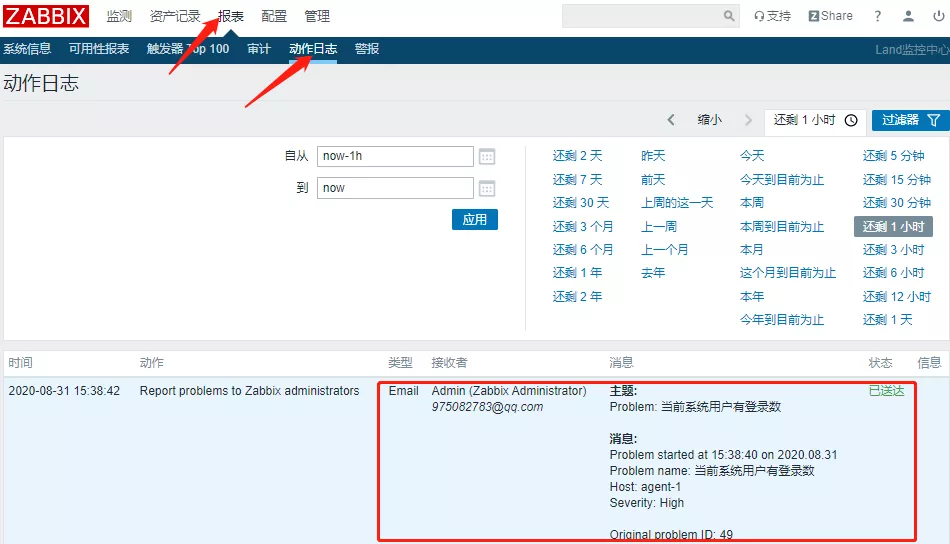This screenshot has width=950, height=544.
Task: Click the search magnifier icon
Action: coord(729,16)
